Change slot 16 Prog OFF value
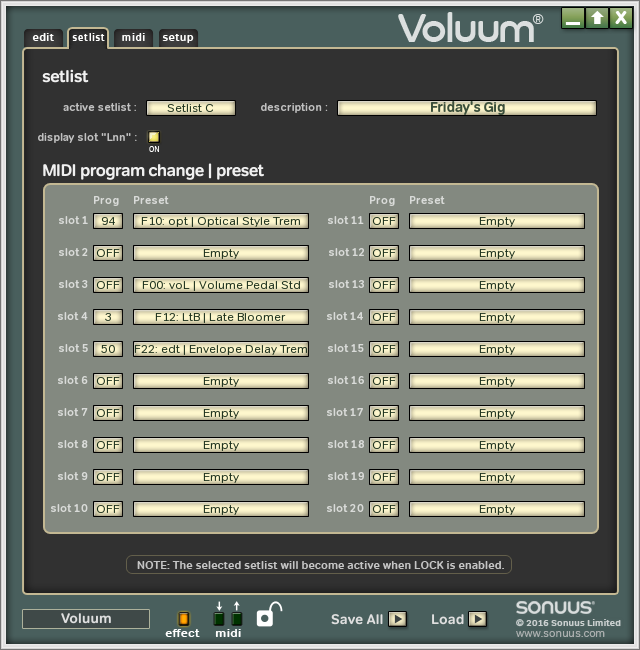The height and width of the screenshot is (650, 640). pos(384,381)
